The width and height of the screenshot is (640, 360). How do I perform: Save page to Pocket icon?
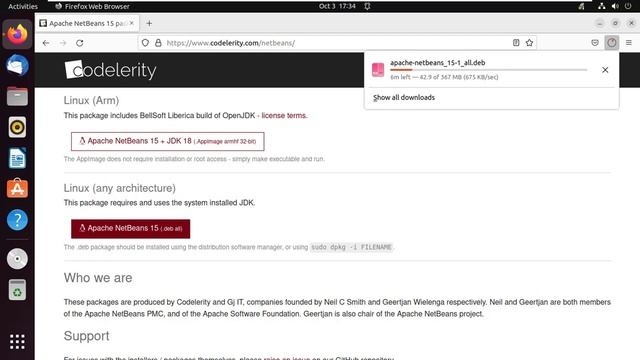(595, 42)
